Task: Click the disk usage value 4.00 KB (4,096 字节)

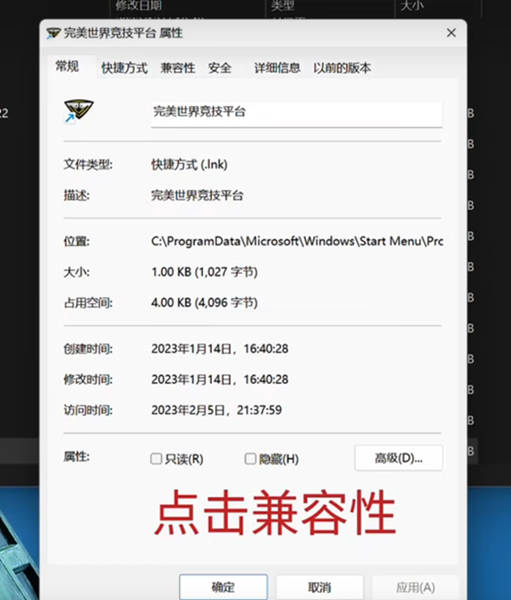Action: (x=204, y=303)
